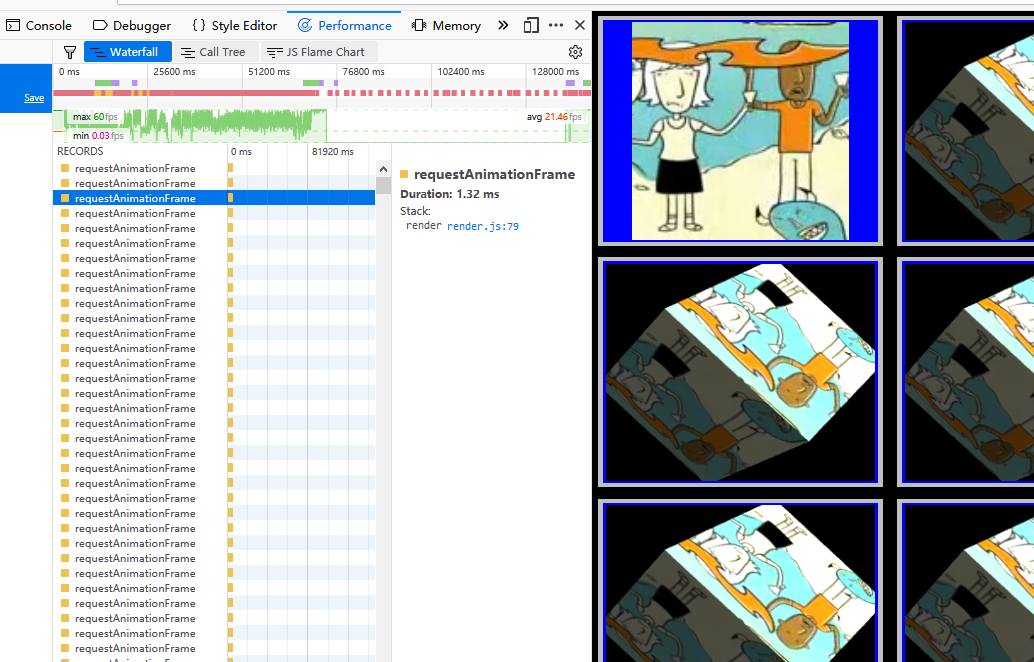The image size is (1034, 662).
Task: Open performance settings gear
Action: [x=575, y=52]
